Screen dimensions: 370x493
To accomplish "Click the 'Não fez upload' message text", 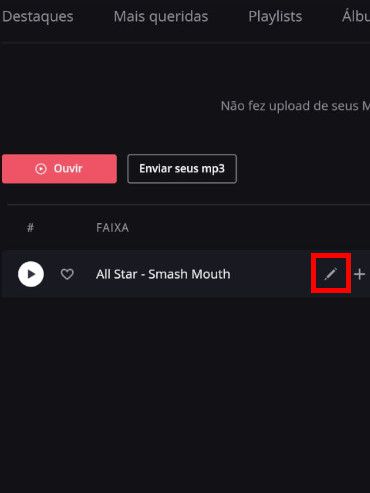I will coord(295,106).
